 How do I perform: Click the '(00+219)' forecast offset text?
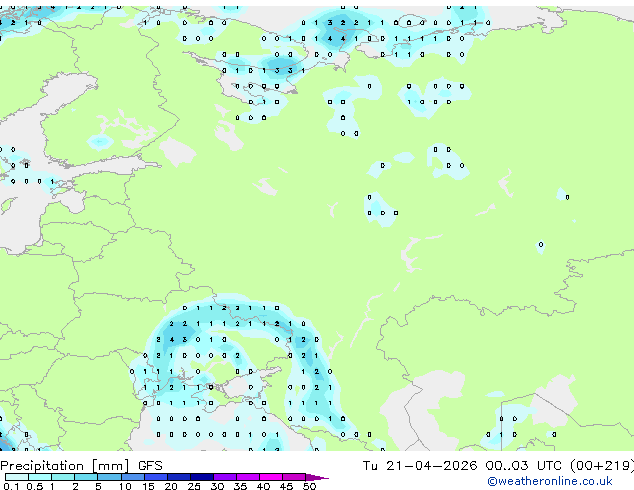click(x=602, y=466)
